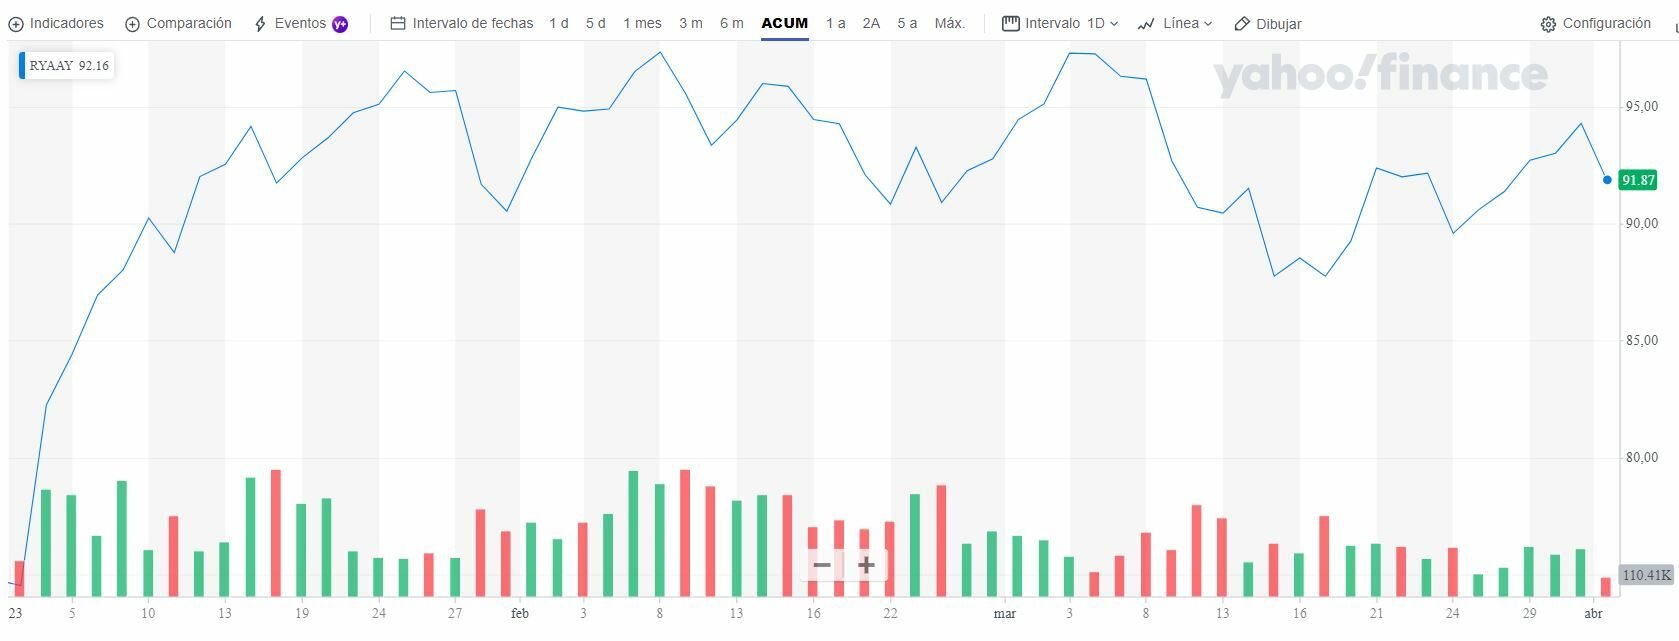
Task: Zoom in with the plus button
Action: point(866,565)
